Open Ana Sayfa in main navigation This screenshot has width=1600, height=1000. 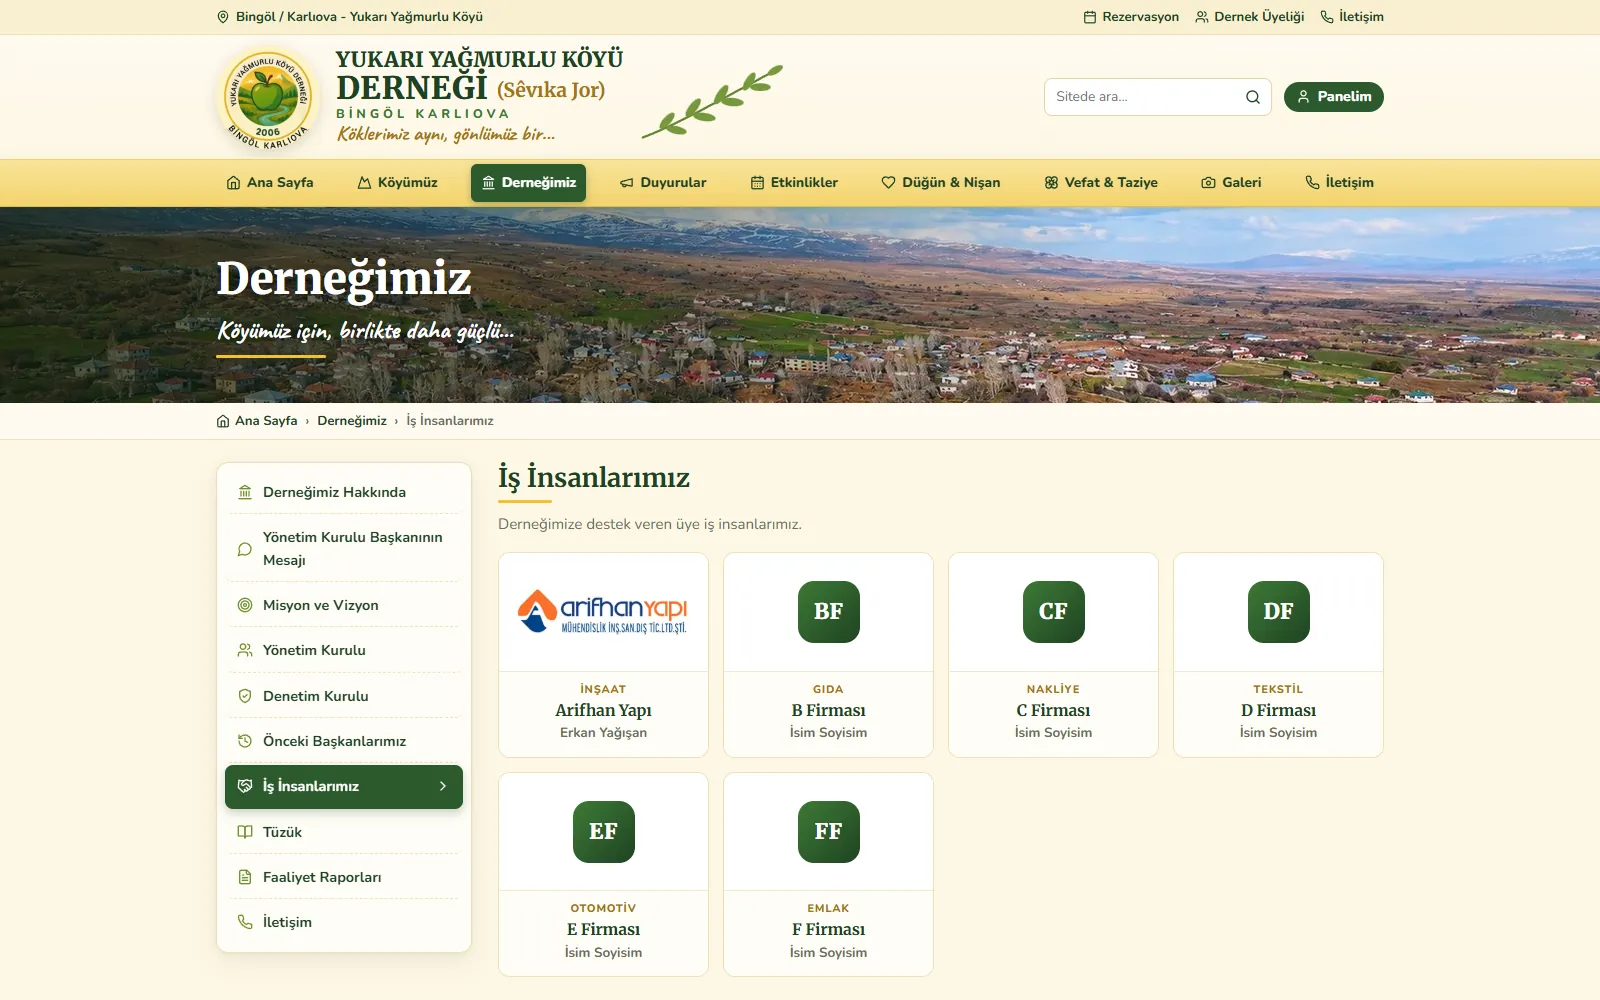[270, 183]
